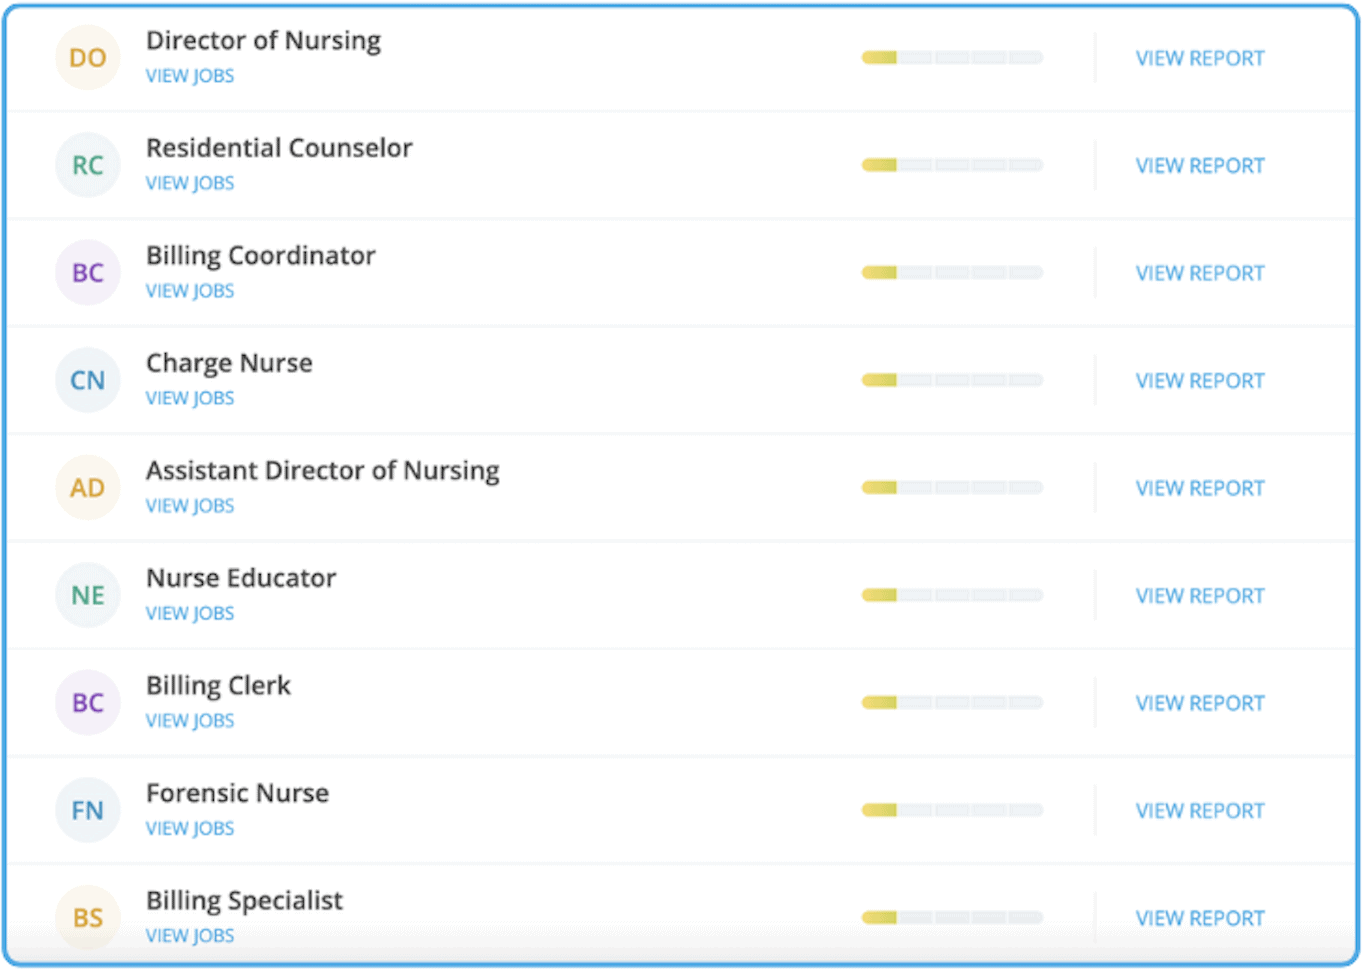The image size is (1364, 970).
Task: Click the progress bar beside Billing Clerk
Action: pyautogui.click(x=950, y=702)
